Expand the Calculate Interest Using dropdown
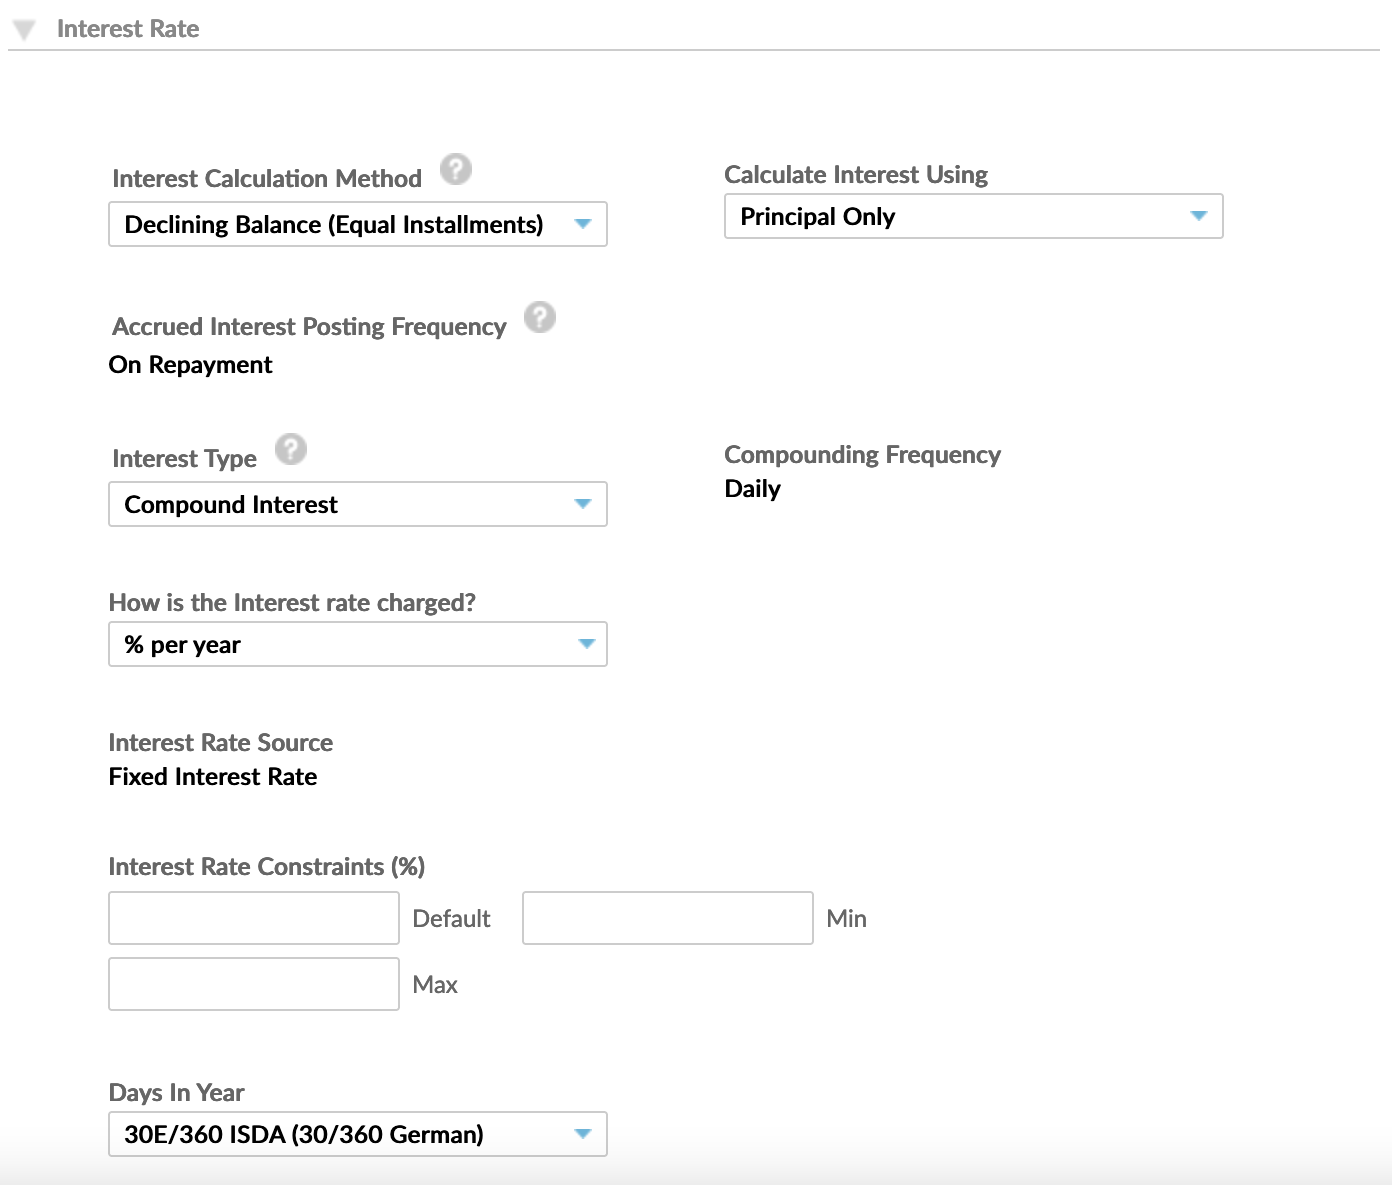This screenshot has height=1185, width=1392. point(972,216)
